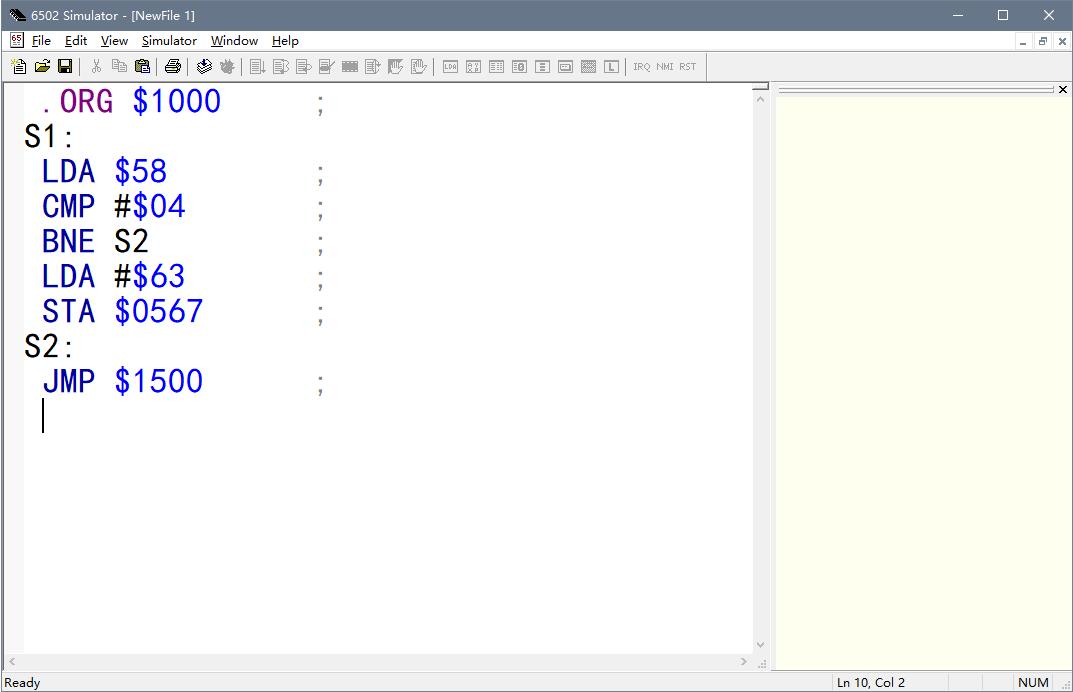Assemble the source code
This screenshot has height=692, width=1073.
205,66
